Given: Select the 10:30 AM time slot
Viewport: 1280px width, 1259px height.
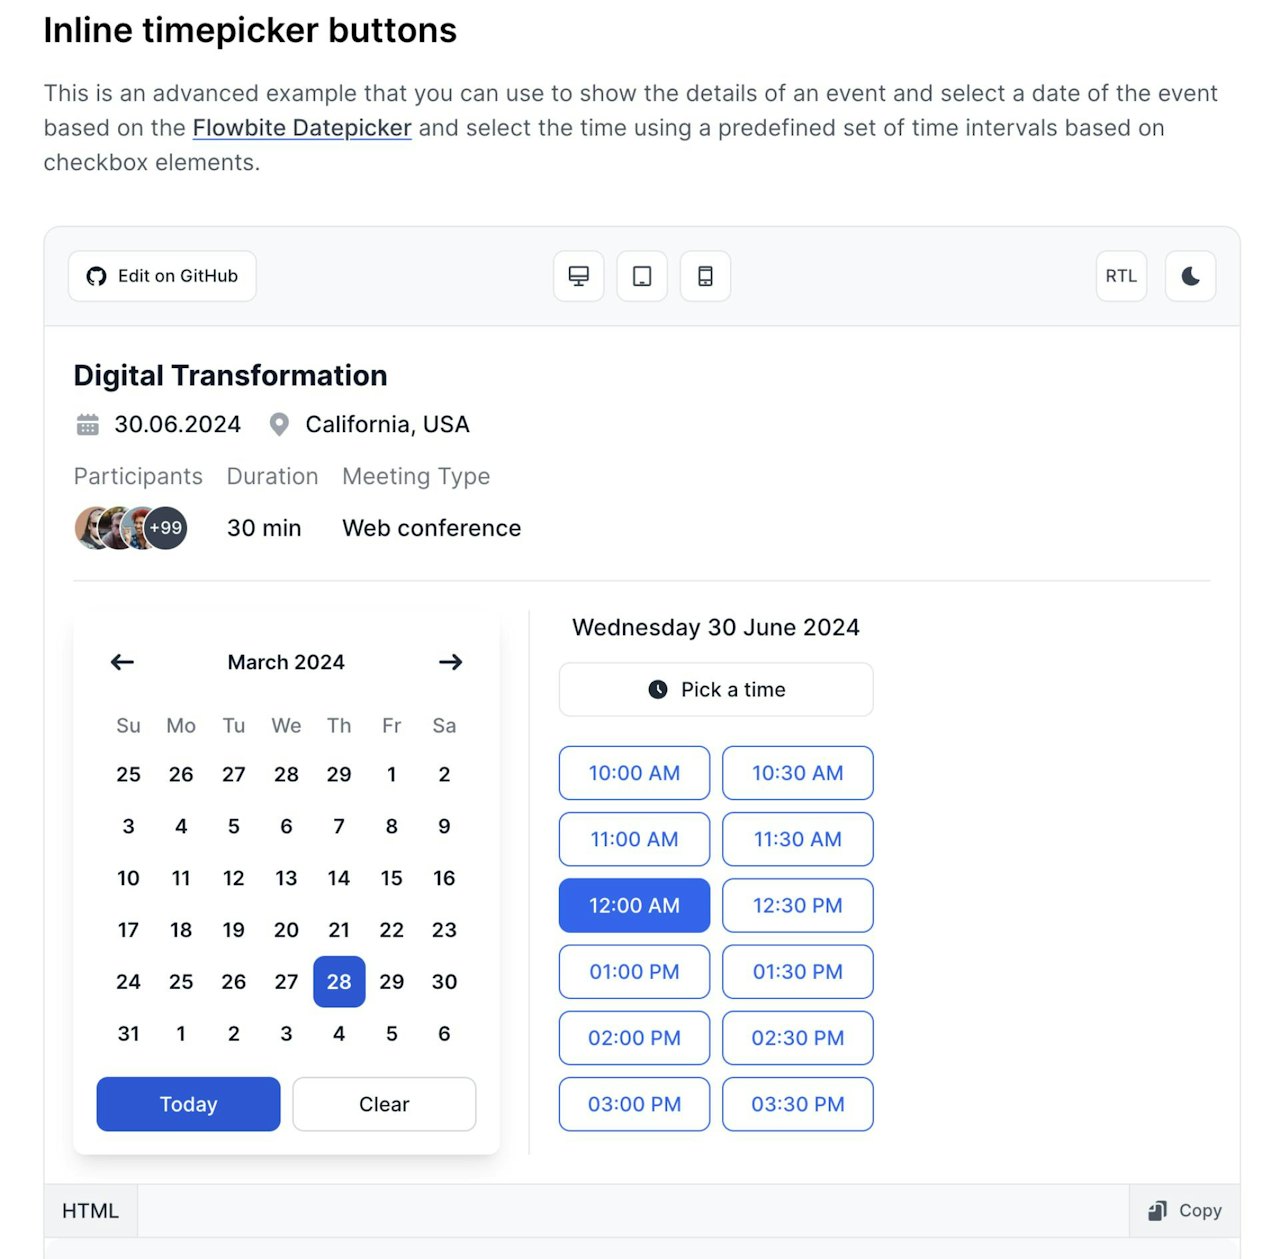Looking at the screenshot, I should click(797, 773).
